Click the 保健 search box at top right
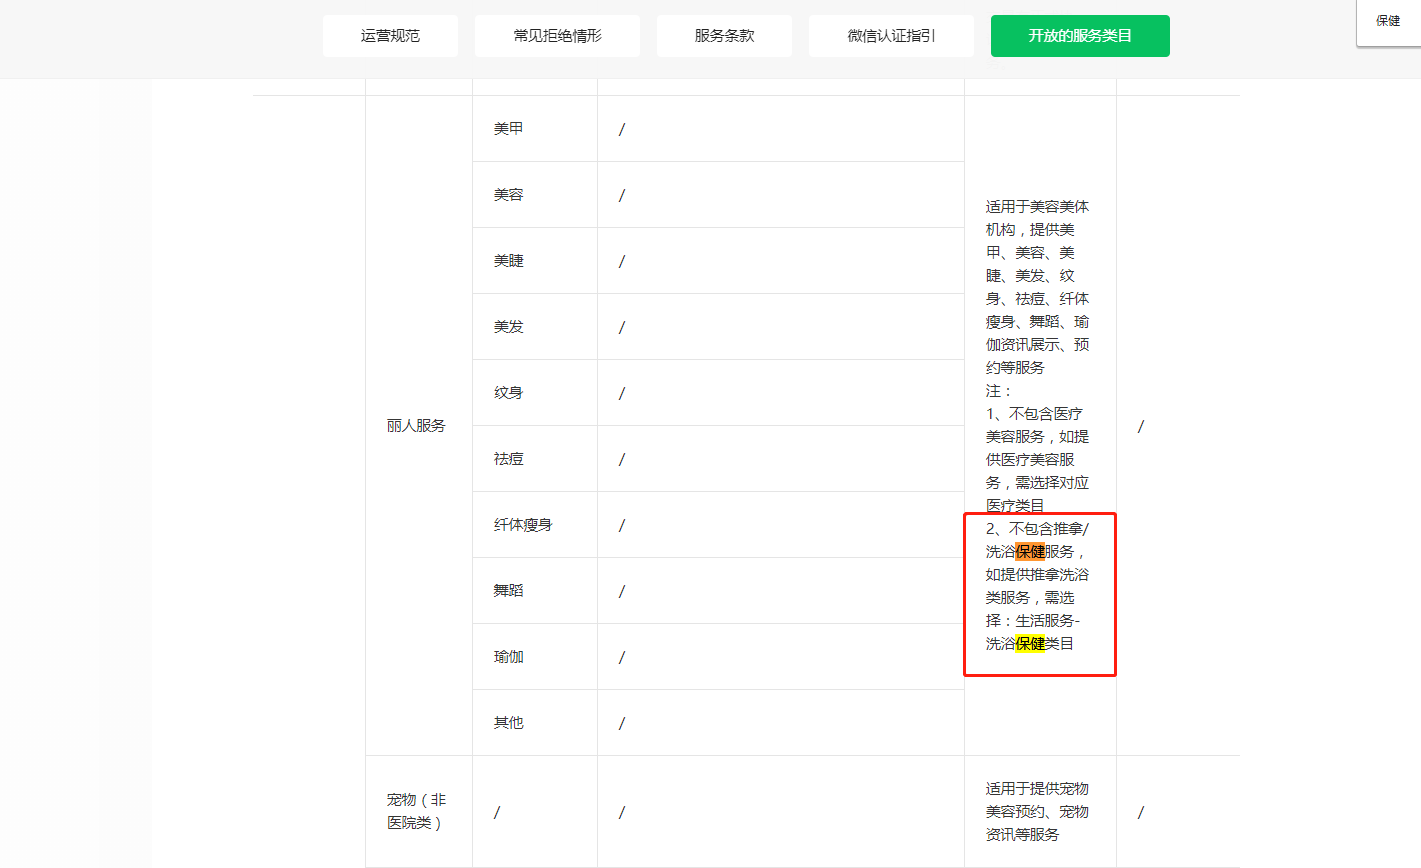The image size is (1421, 868). click(x=1388, y=21)
